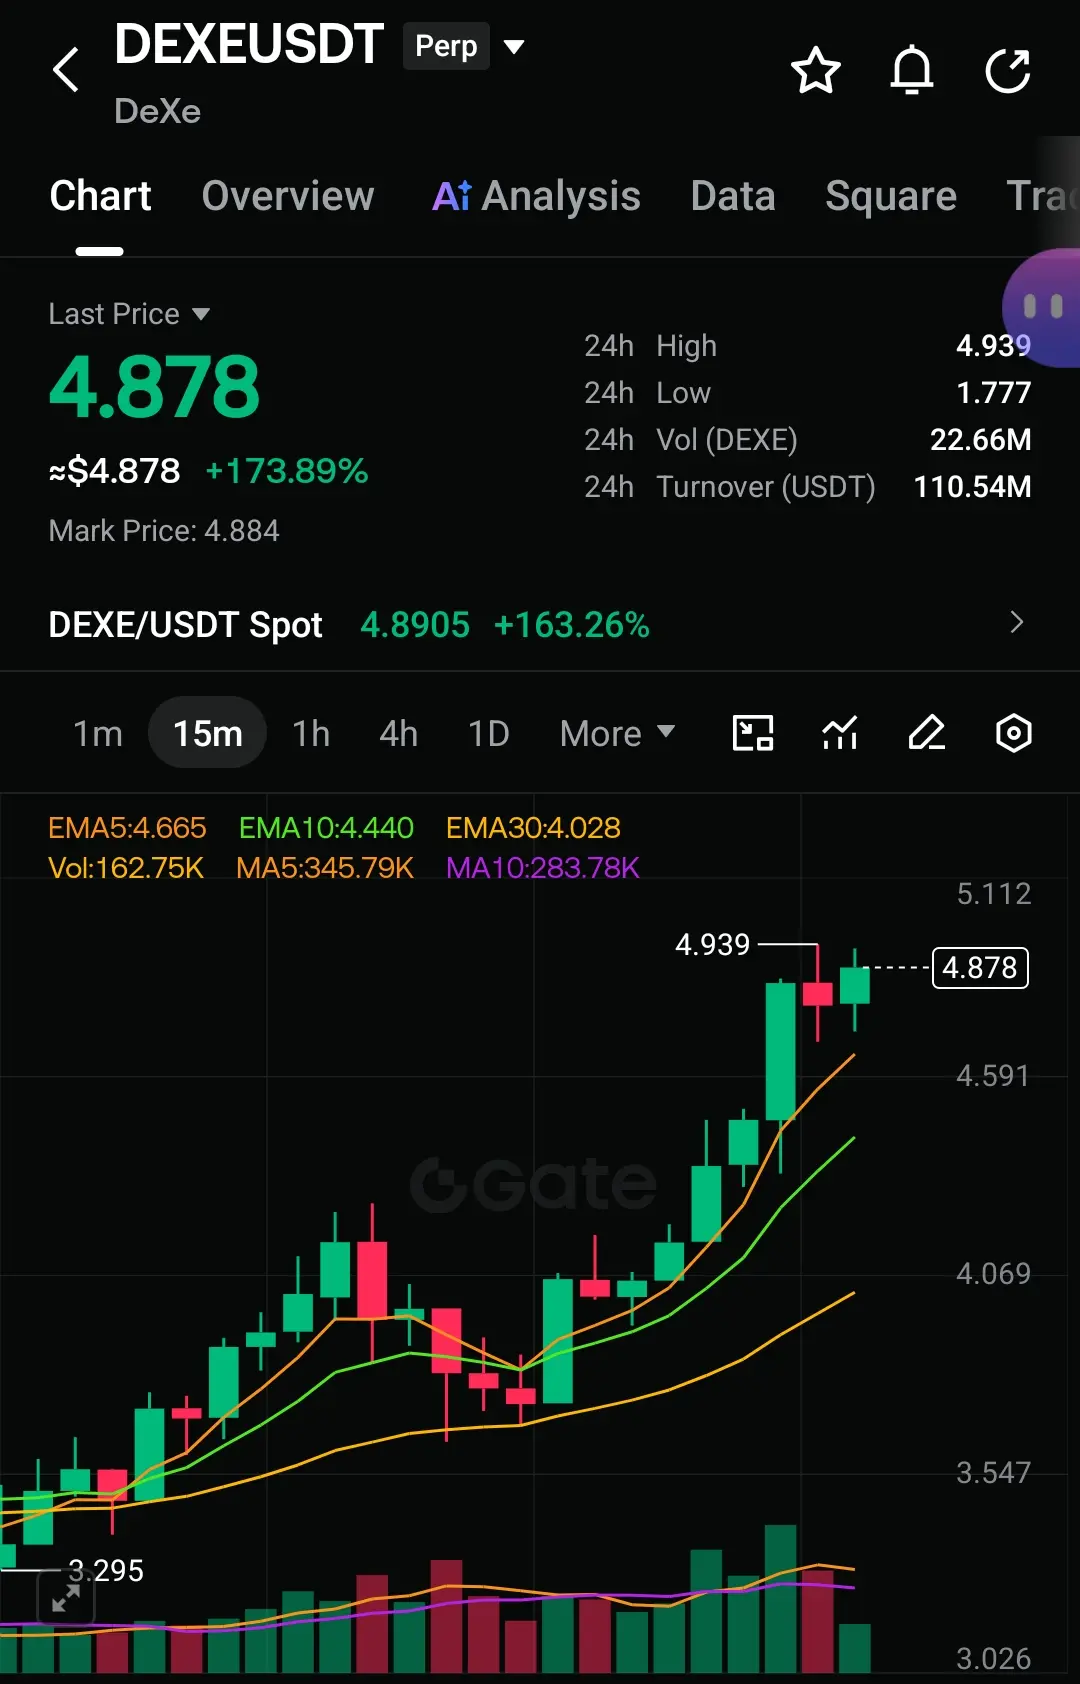This screenshot has height=1684, width=1080.
Task: Switch to the Data tab
Action: coord(733,196)
